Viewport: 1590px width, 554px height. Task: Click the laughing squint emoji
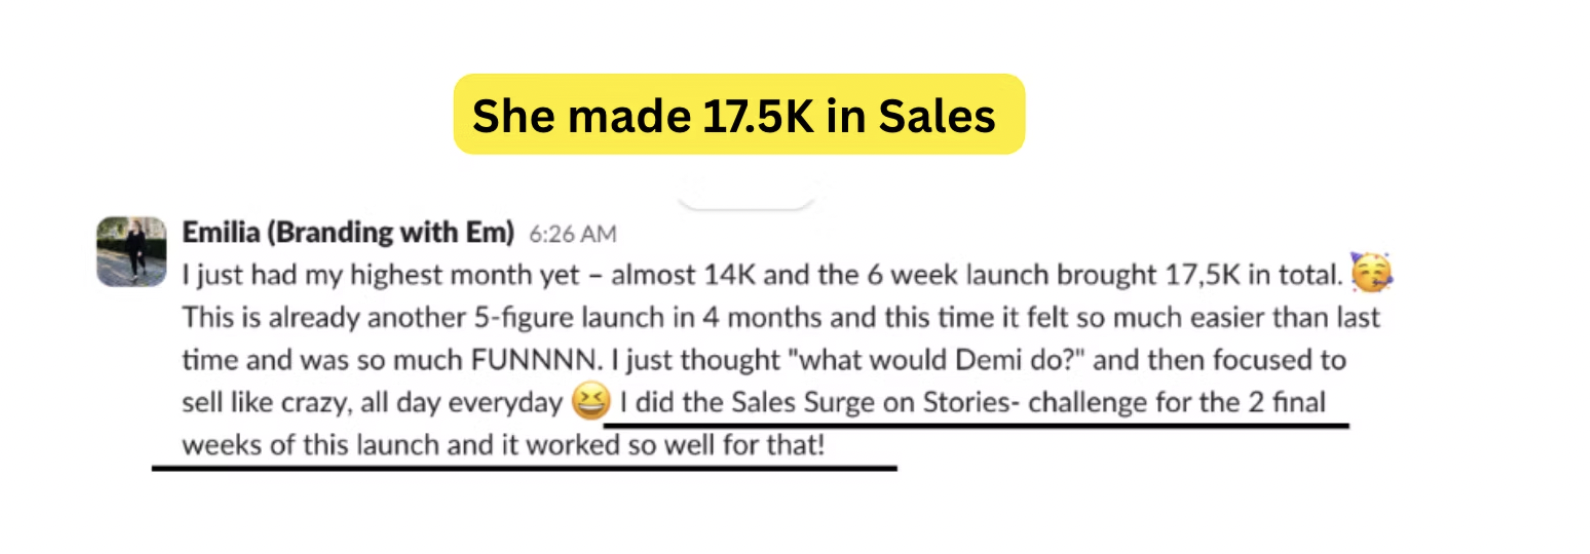590,402
